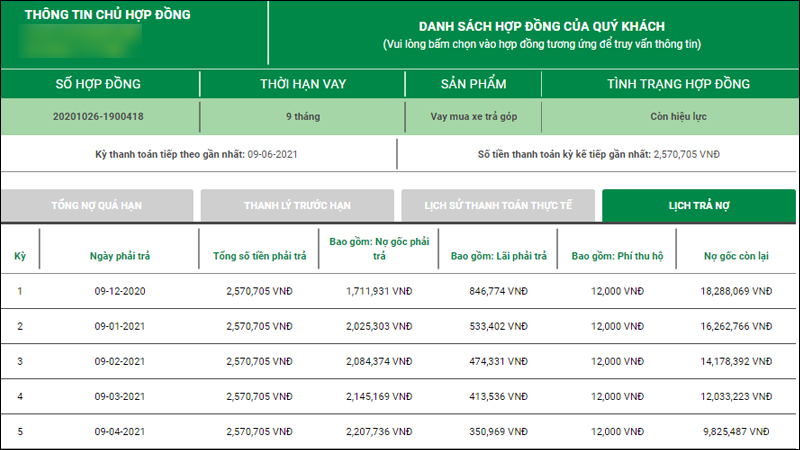Viewport: 800px width, 450px height.
Task: Open the TỔNG NỢ QUÁ HẠN tab
Action: coord(97,205)
